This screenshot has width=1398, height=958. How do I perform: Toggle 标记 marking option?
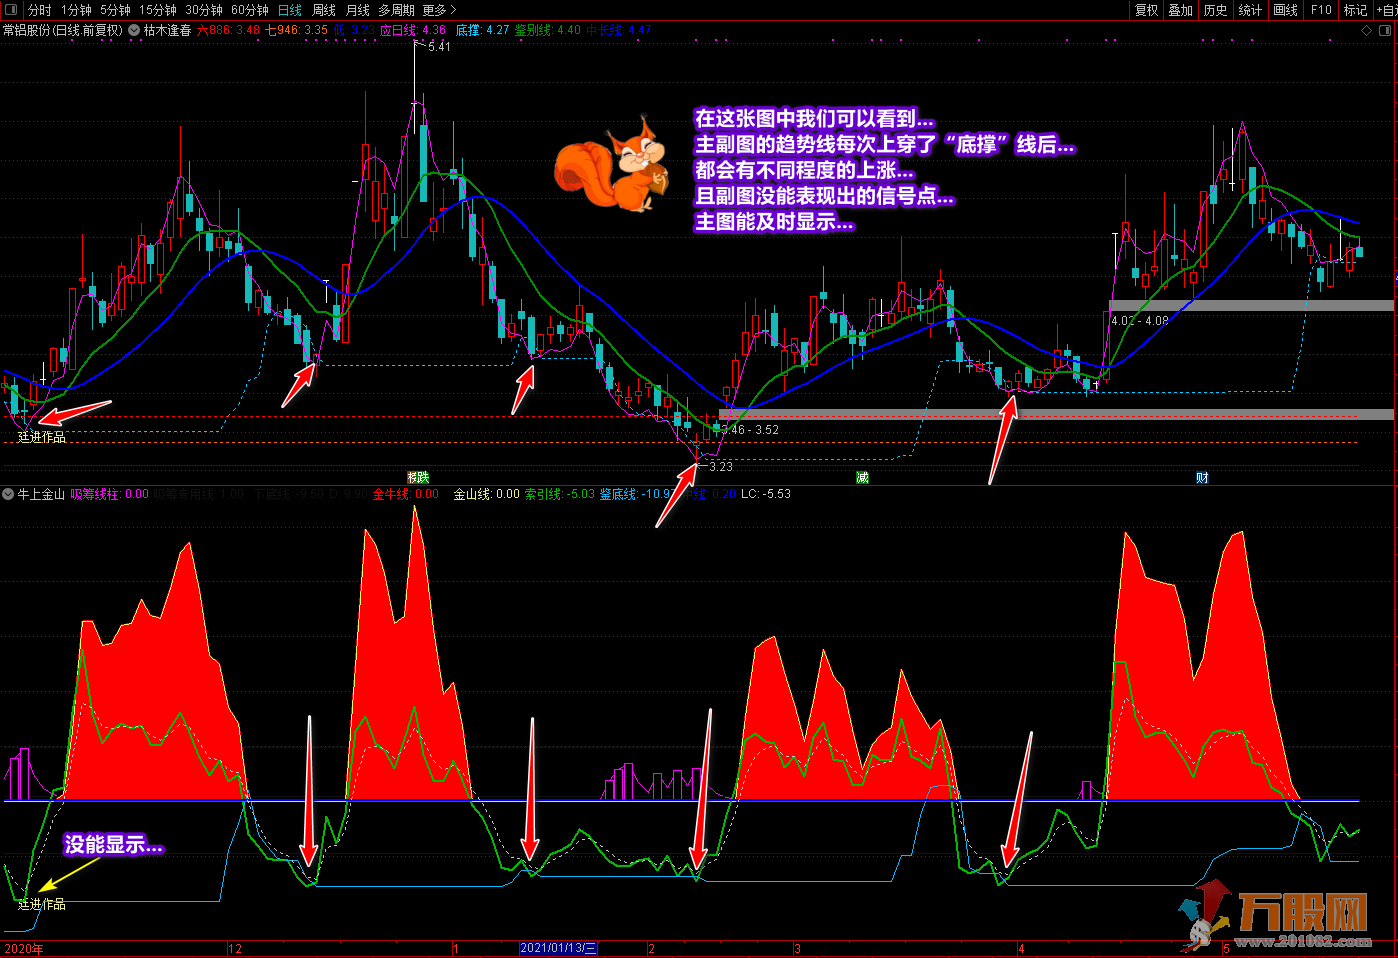pyautogui.click(x=1355, y=10)
